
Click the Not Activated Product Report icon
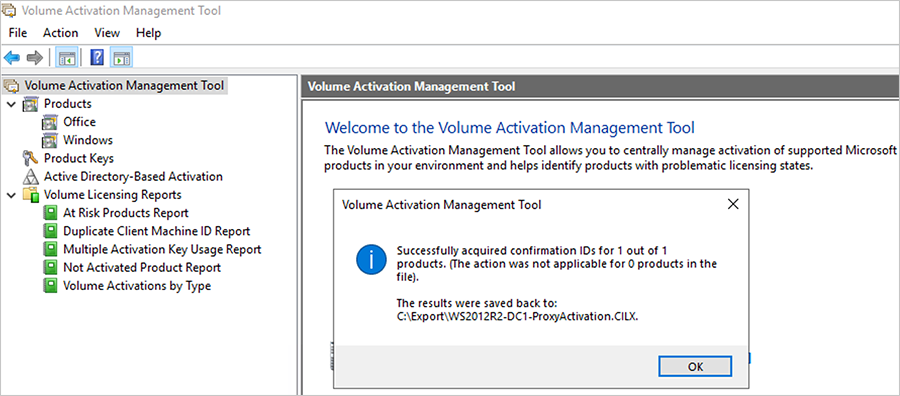(51, 267)
